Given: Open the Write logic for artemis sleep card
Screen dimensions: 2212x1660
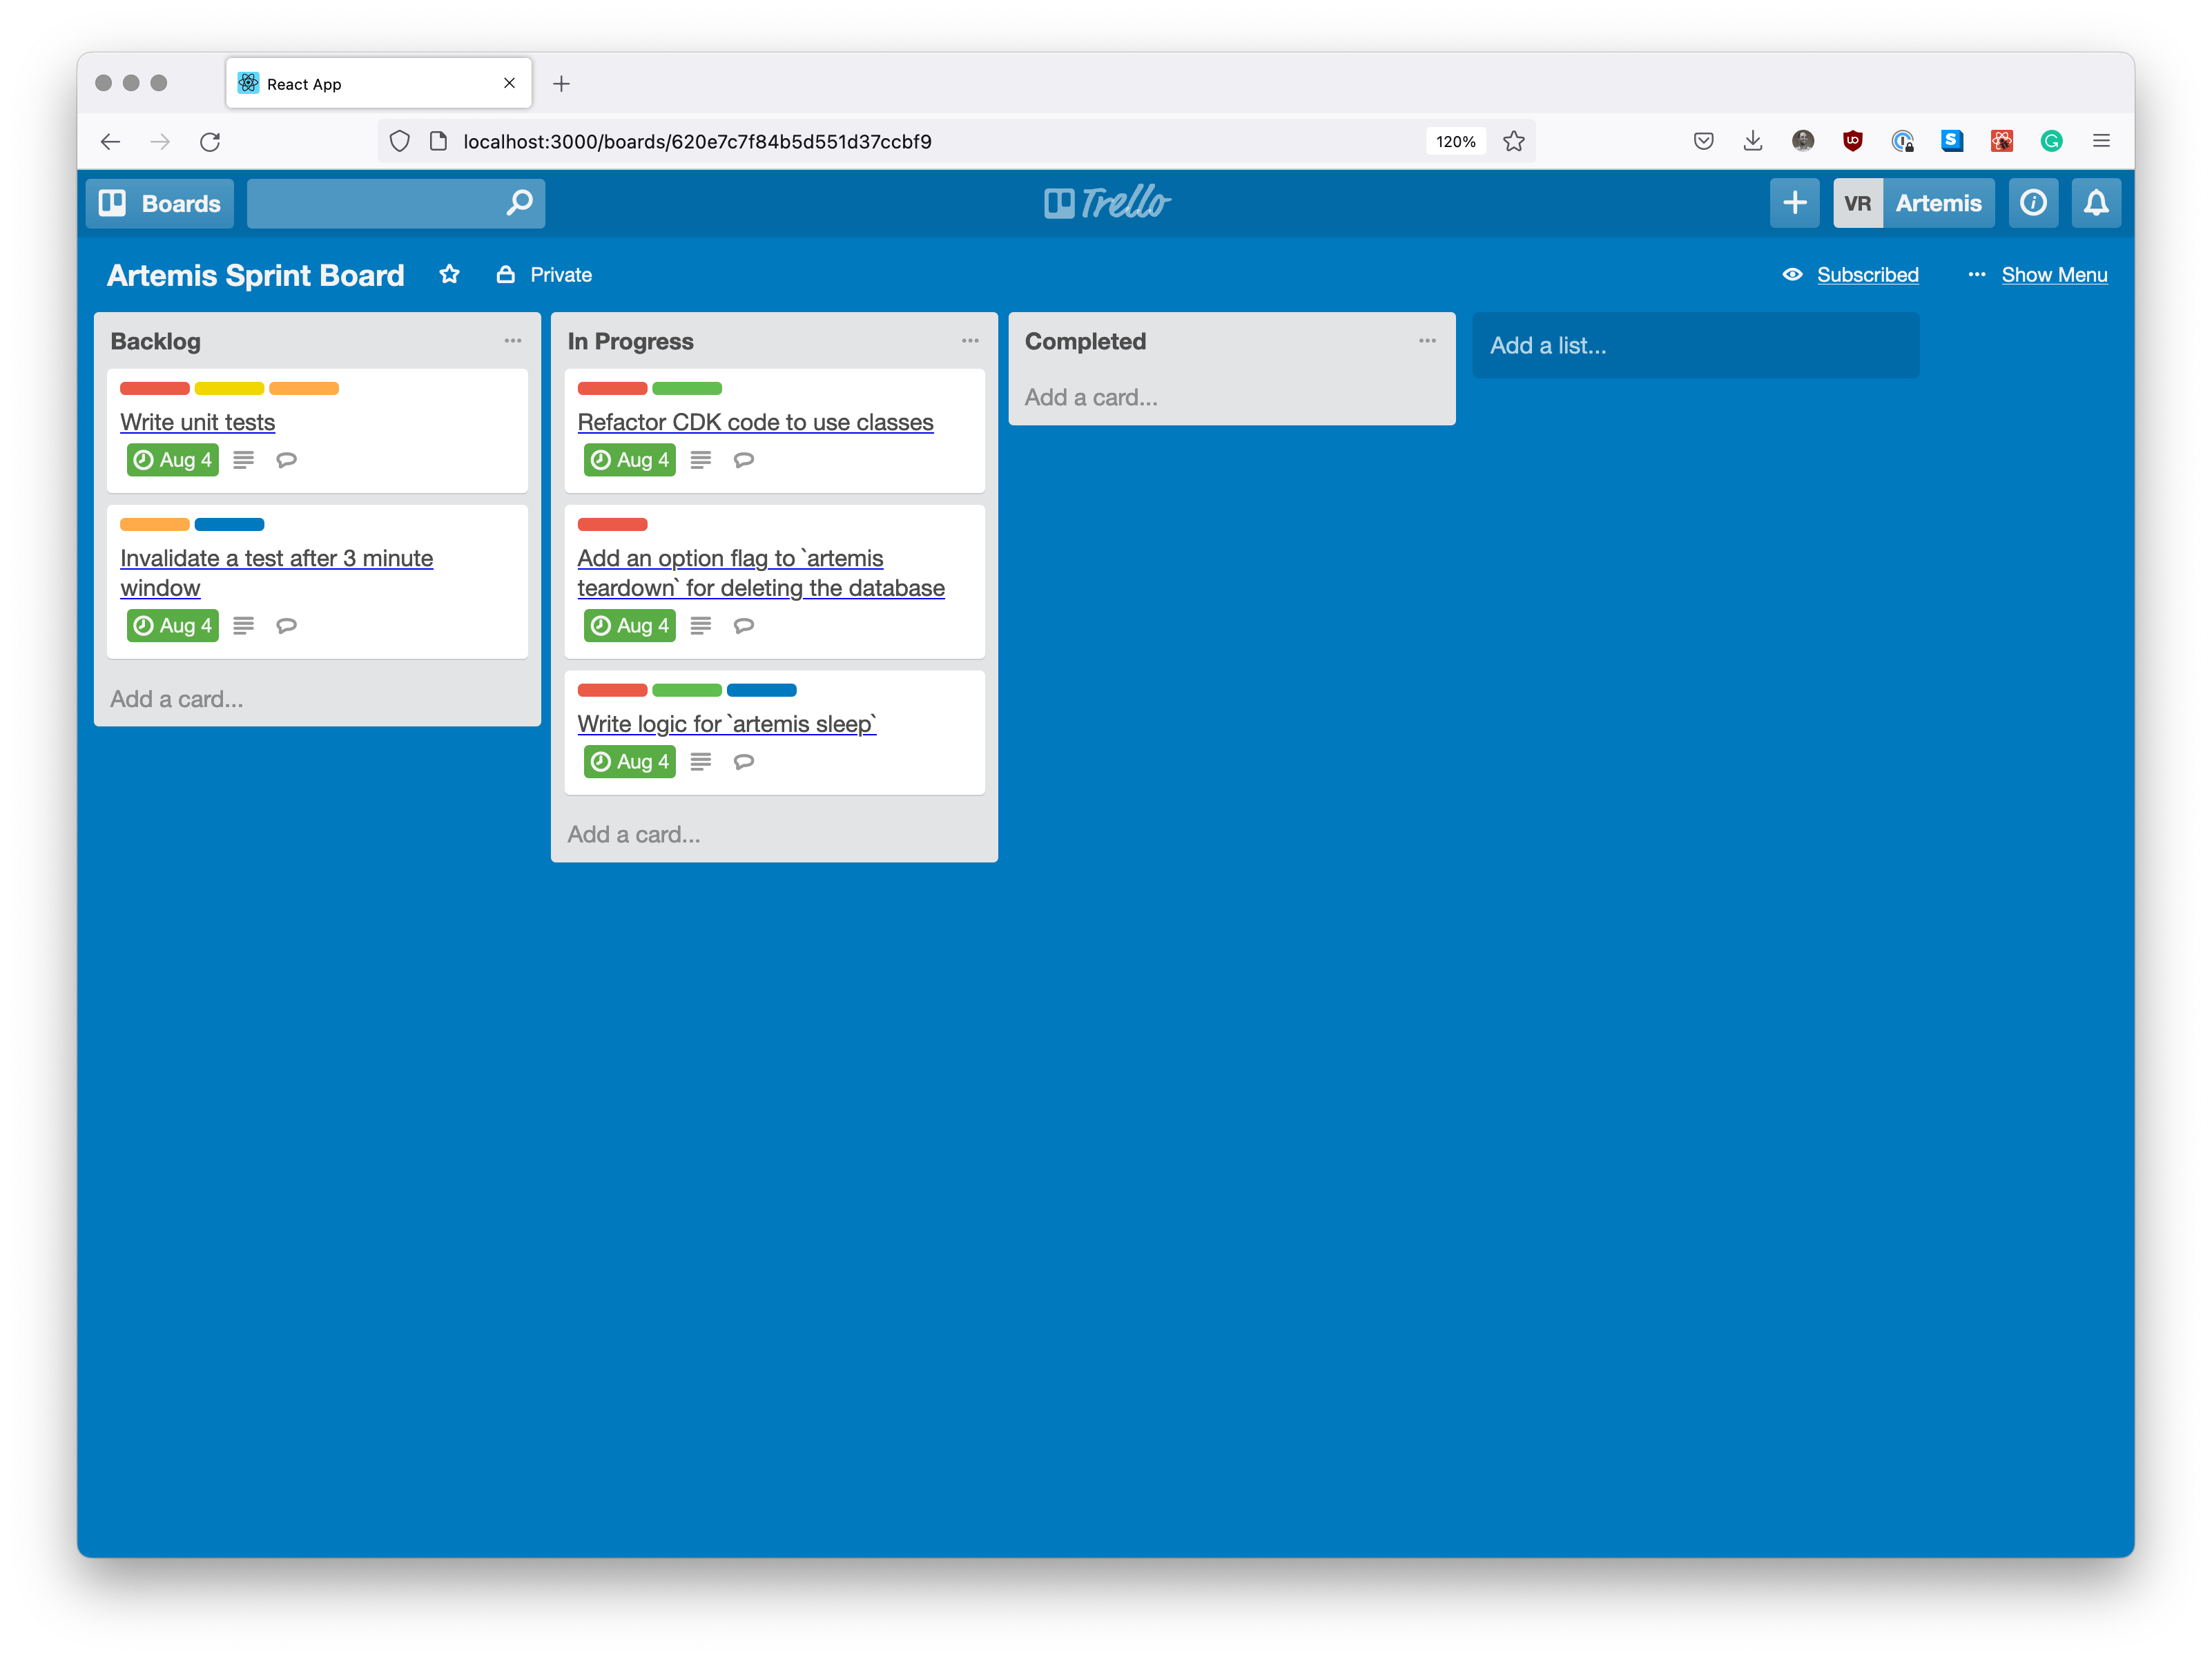Looking at the screenshot, I should (x=726, y=724).
